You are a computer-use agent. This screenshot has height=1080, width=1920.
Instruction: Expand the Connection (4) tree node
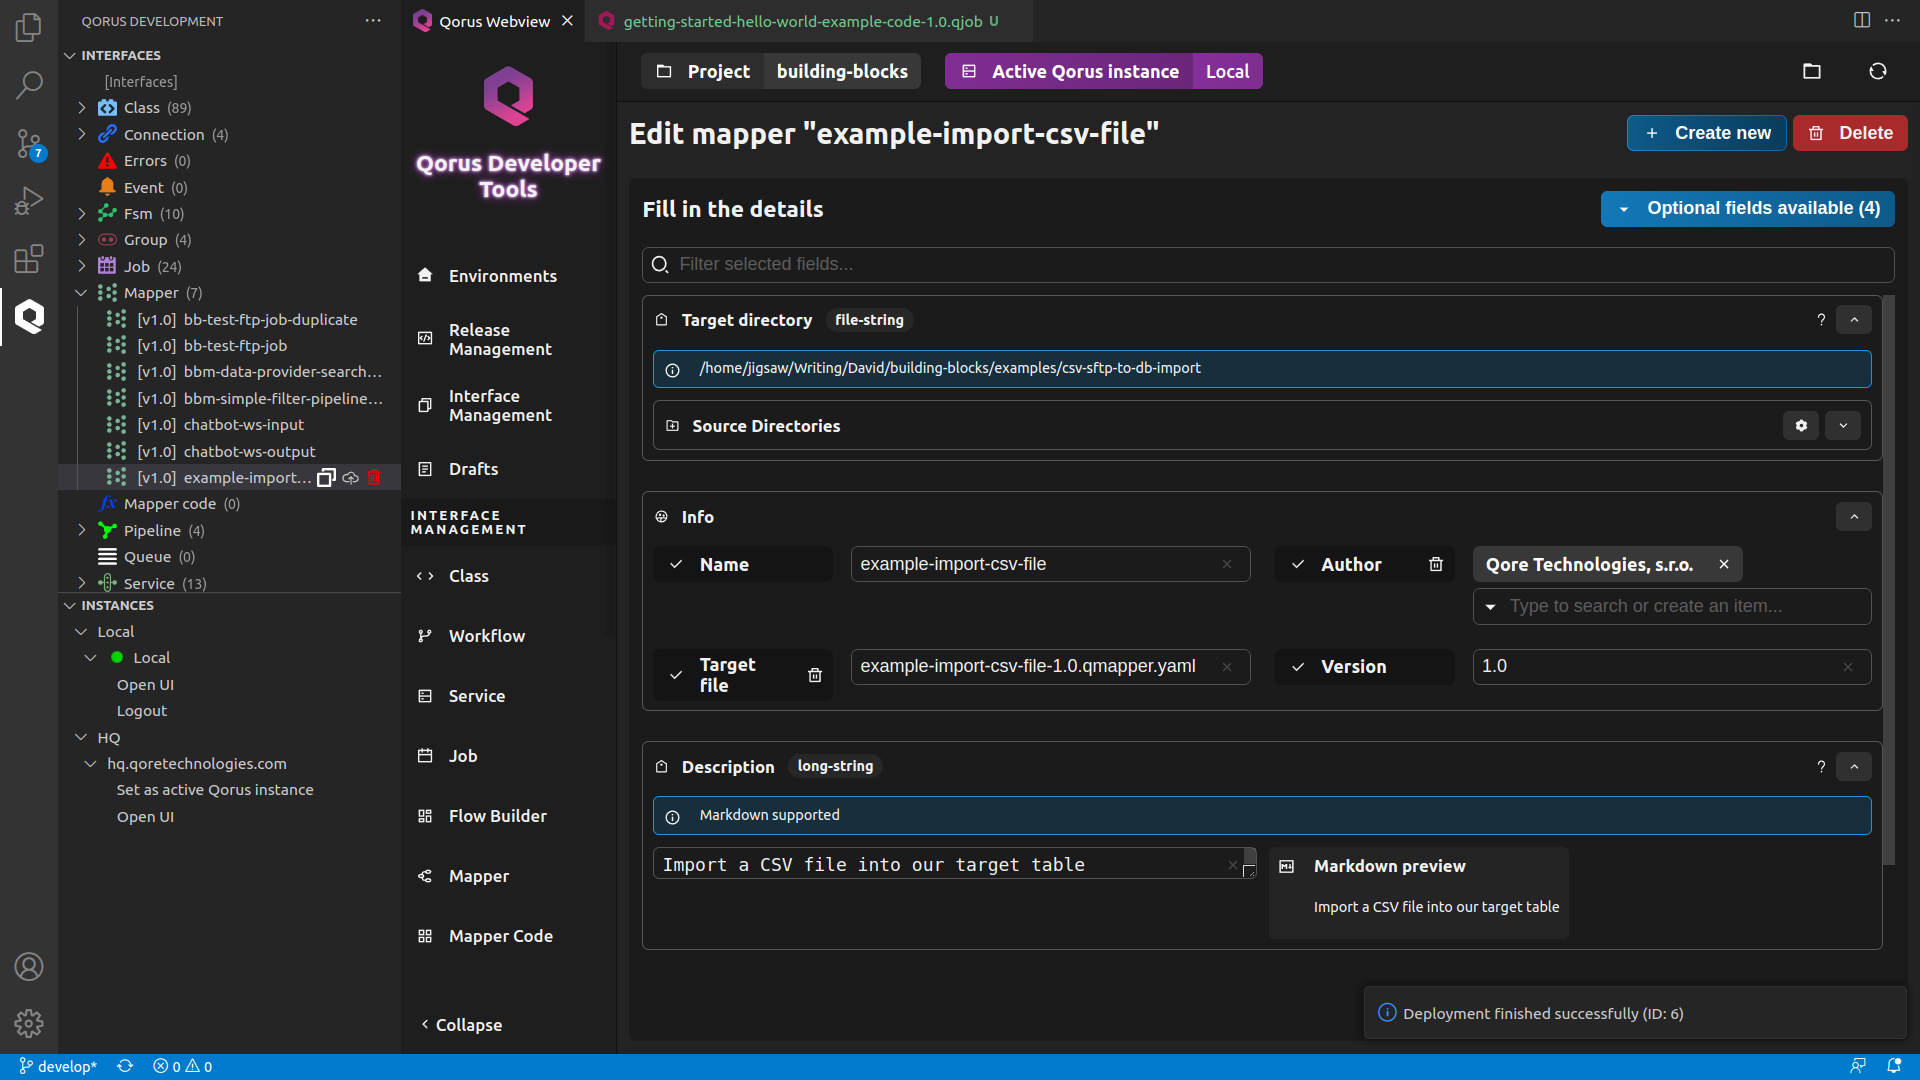click(82, 134)
